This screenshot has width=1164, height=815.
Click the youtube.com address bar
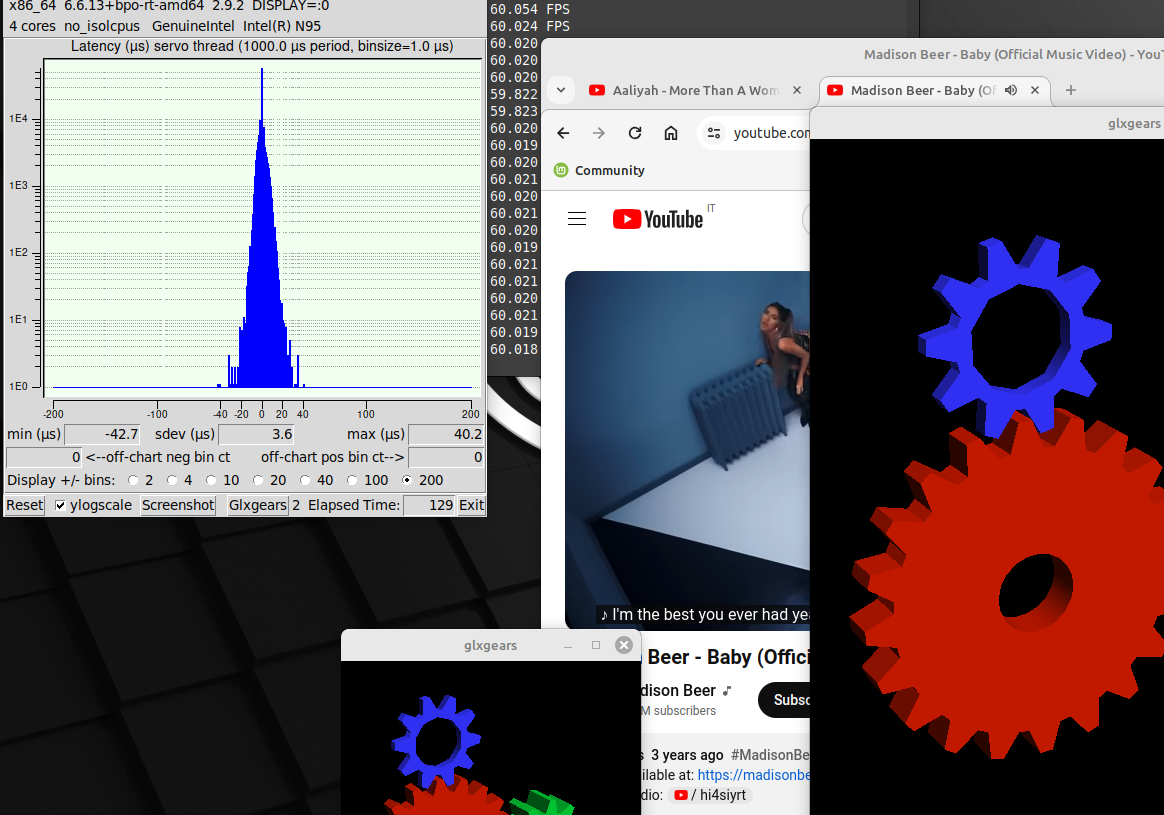(x=771, y=133)
